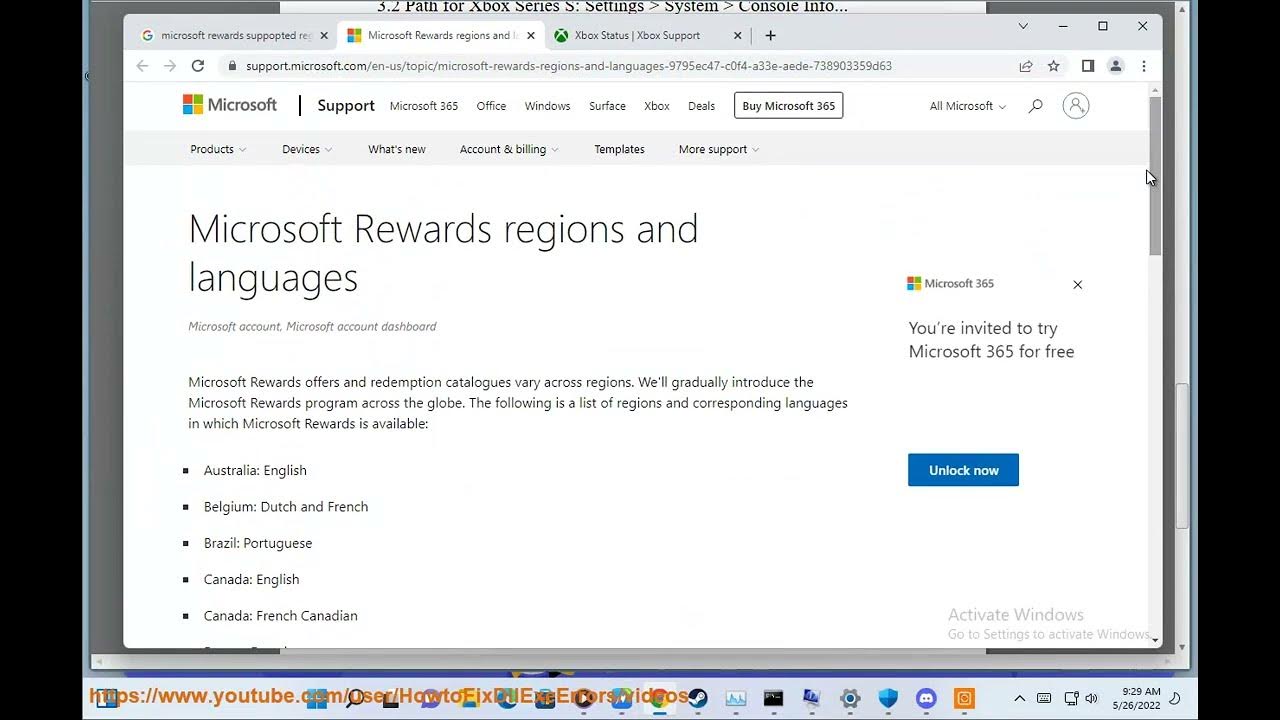Open Discord from the taskbar
This screenshot has height=720, width=1280.
tap(926, 698)
